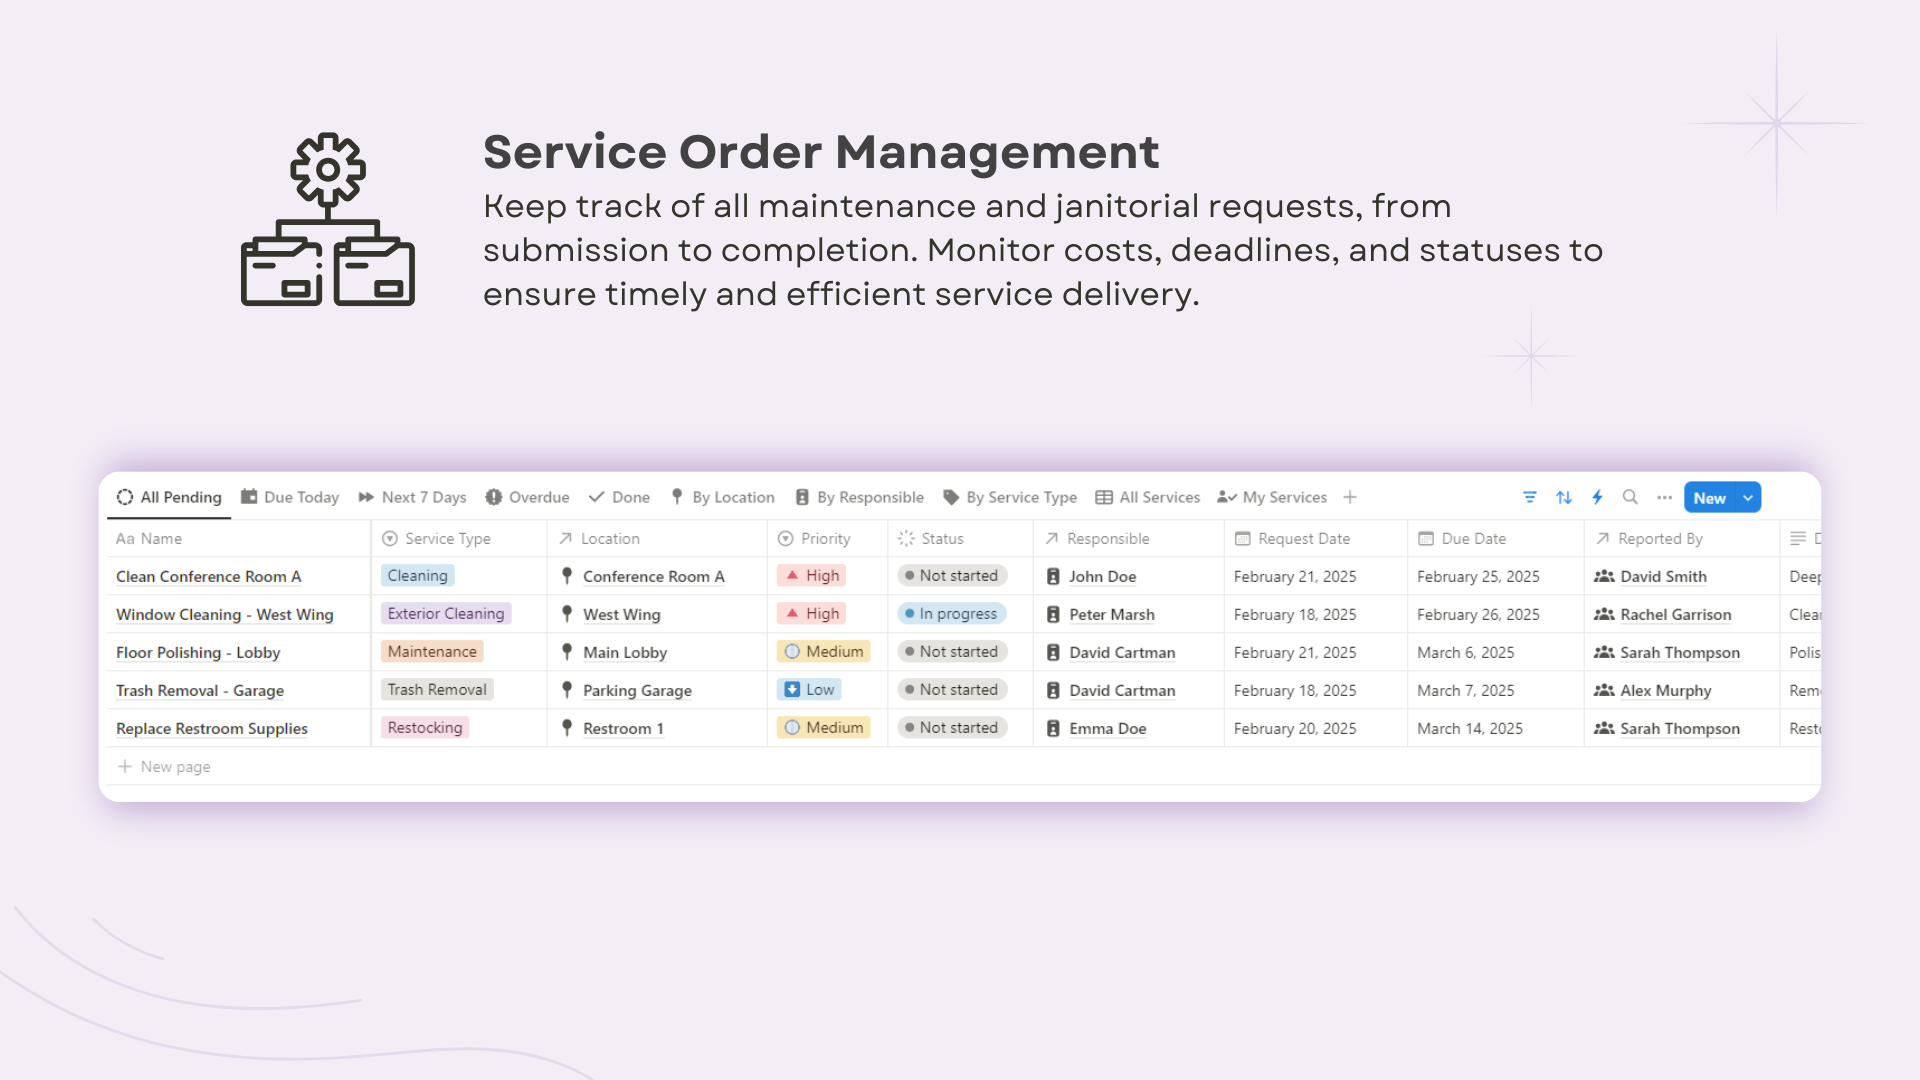Open the lightning automation icon
The width and height of the screenshot is (1920, 1080).
click(x=1597, y=497)
